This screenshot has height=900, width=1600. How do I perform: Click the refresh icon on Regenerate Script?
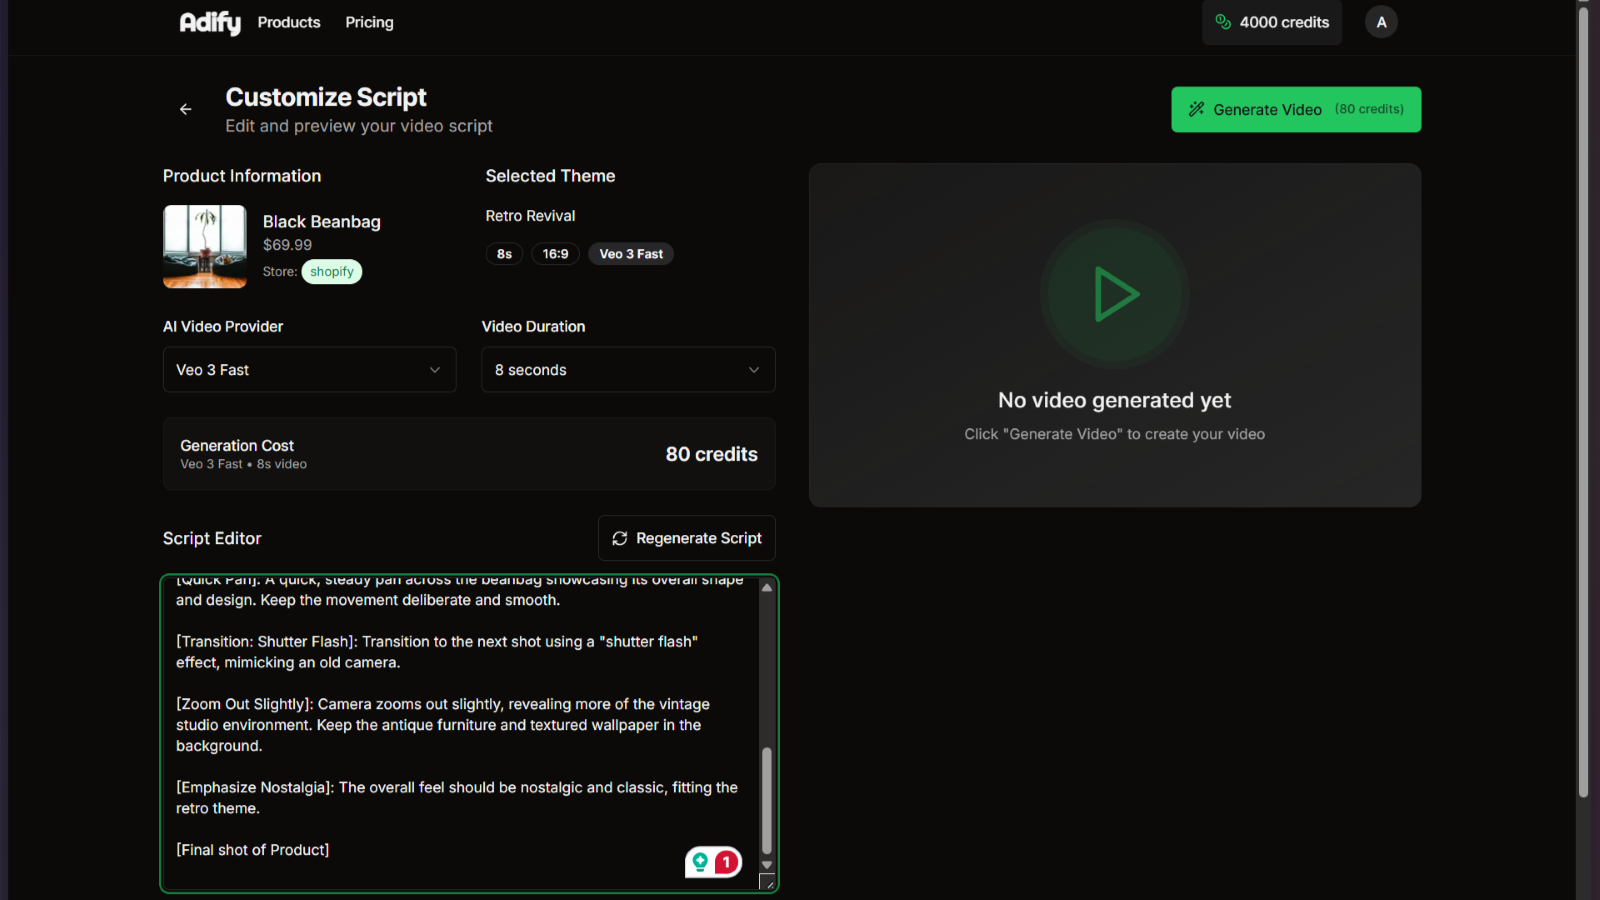point(620,538)
